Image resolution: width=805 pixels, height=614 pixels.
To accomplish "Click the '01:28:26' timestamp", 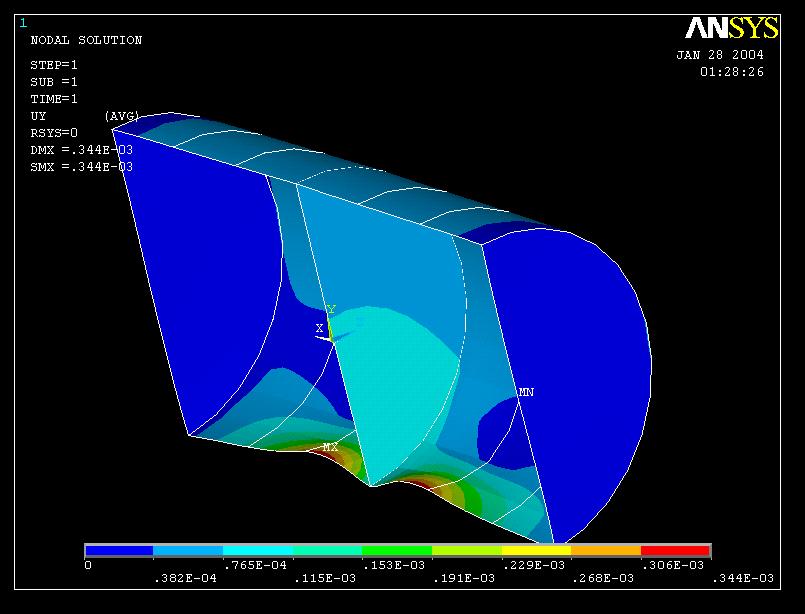I will point(732,72).
